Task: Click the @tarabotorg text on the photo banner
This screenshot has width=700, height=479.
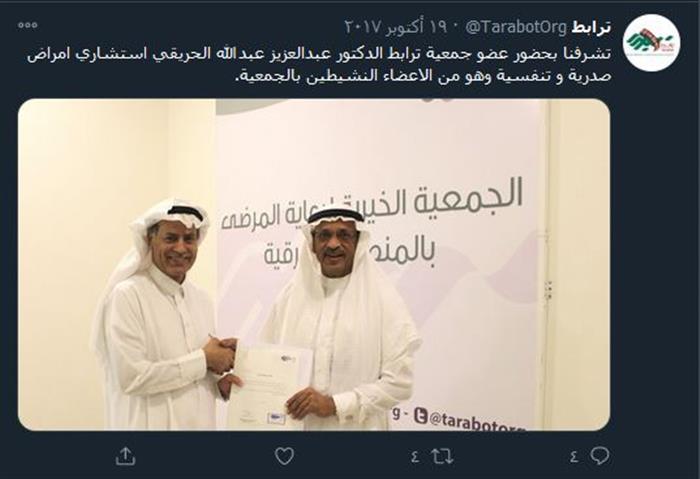Action: 477,420
